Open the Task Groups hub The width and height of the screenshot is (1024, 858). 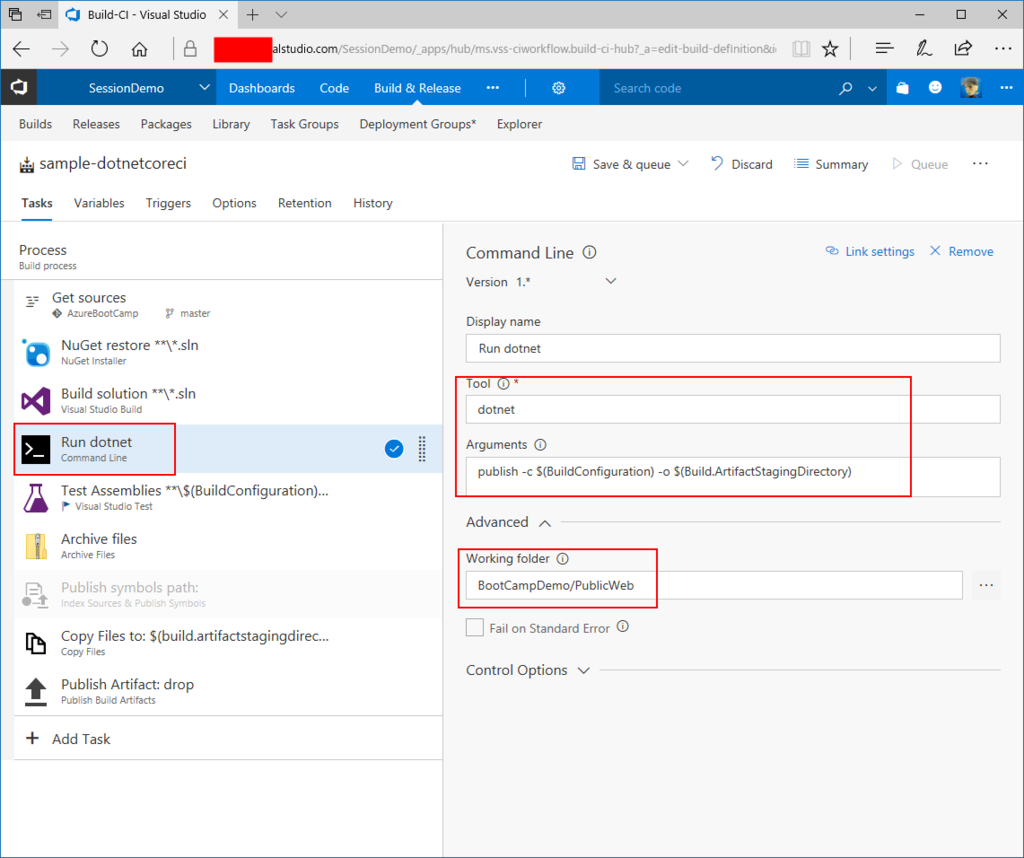[x=304, y=124]
